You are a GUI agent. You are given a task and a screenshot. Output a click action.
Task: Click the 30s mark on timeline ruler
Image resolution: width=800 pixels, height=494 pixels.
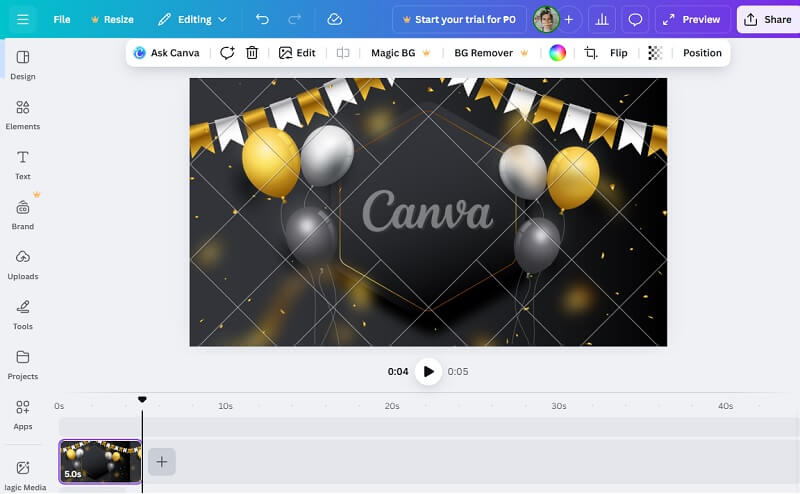559,406
